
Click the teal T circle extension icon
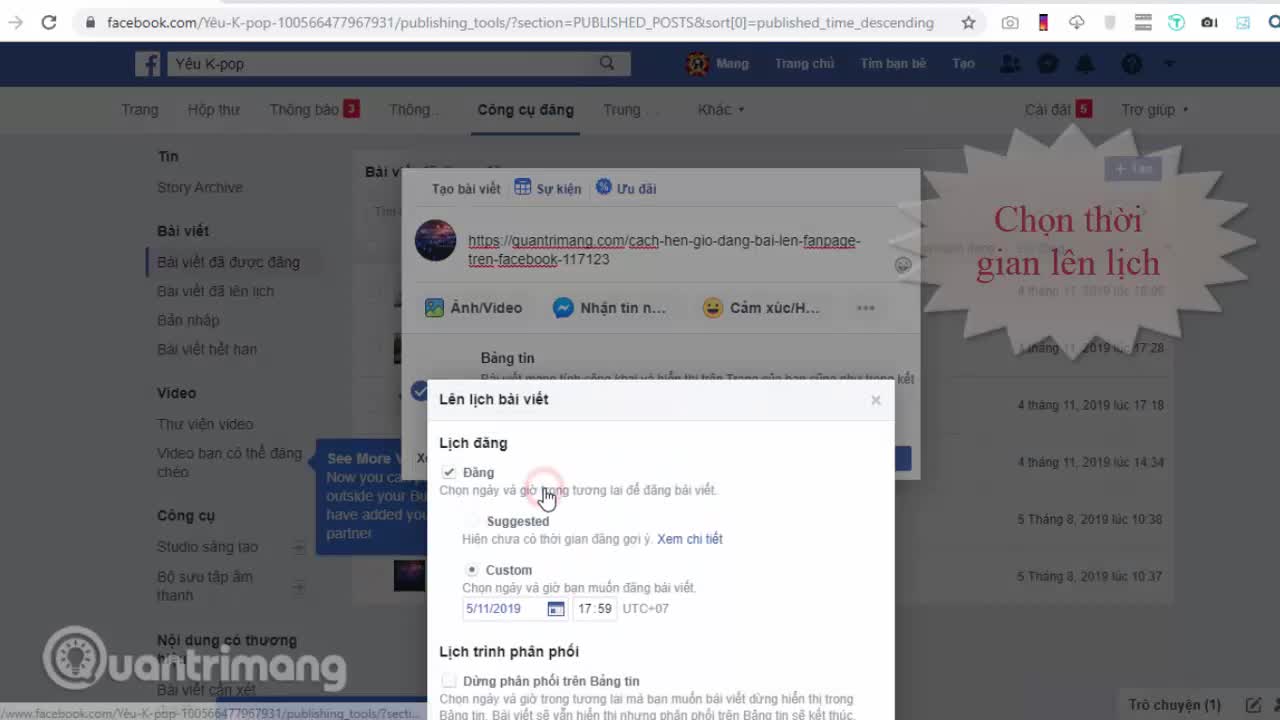pos(1176,22)
